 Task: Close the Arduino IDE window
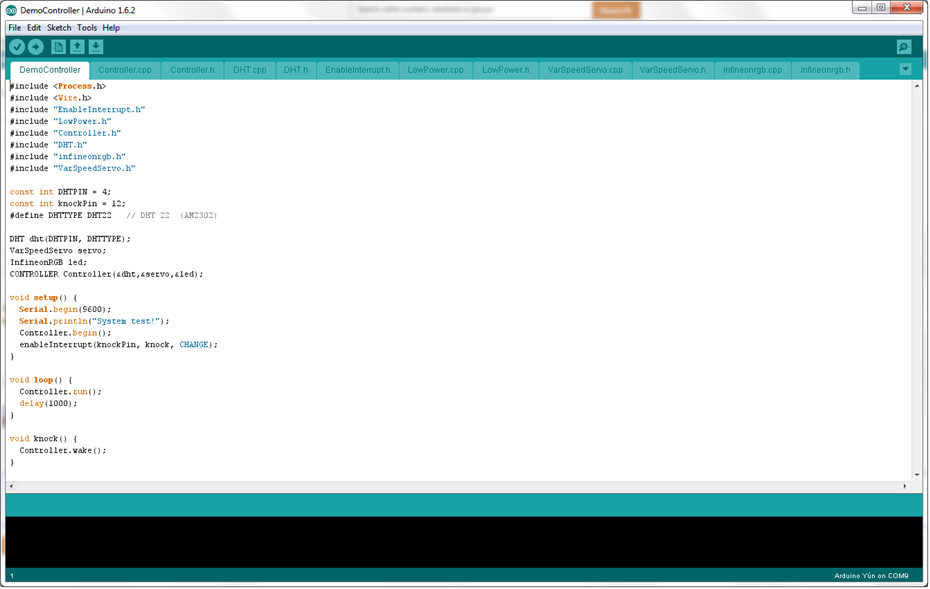[x=907, y=8]
